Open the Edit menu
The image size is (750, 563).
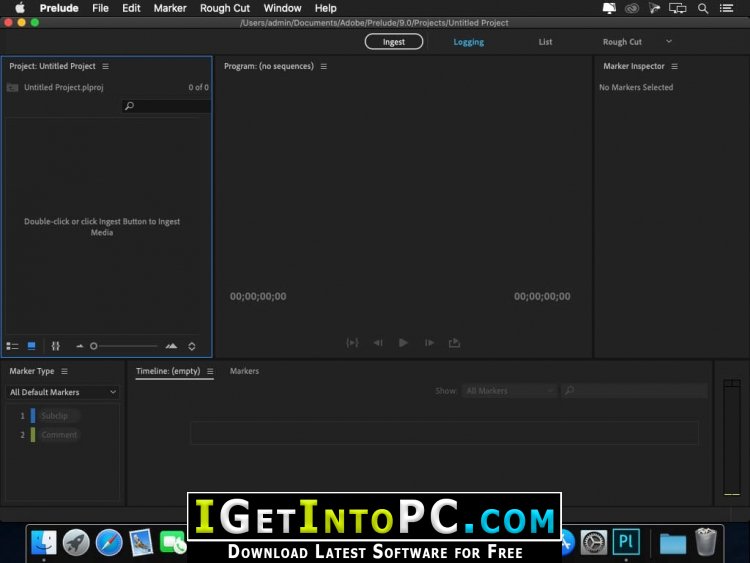point(131,8)
